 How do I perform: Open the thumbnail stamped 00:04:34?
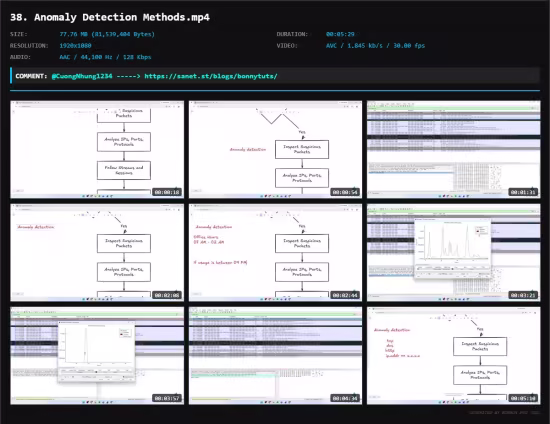(x=275, y=356)
